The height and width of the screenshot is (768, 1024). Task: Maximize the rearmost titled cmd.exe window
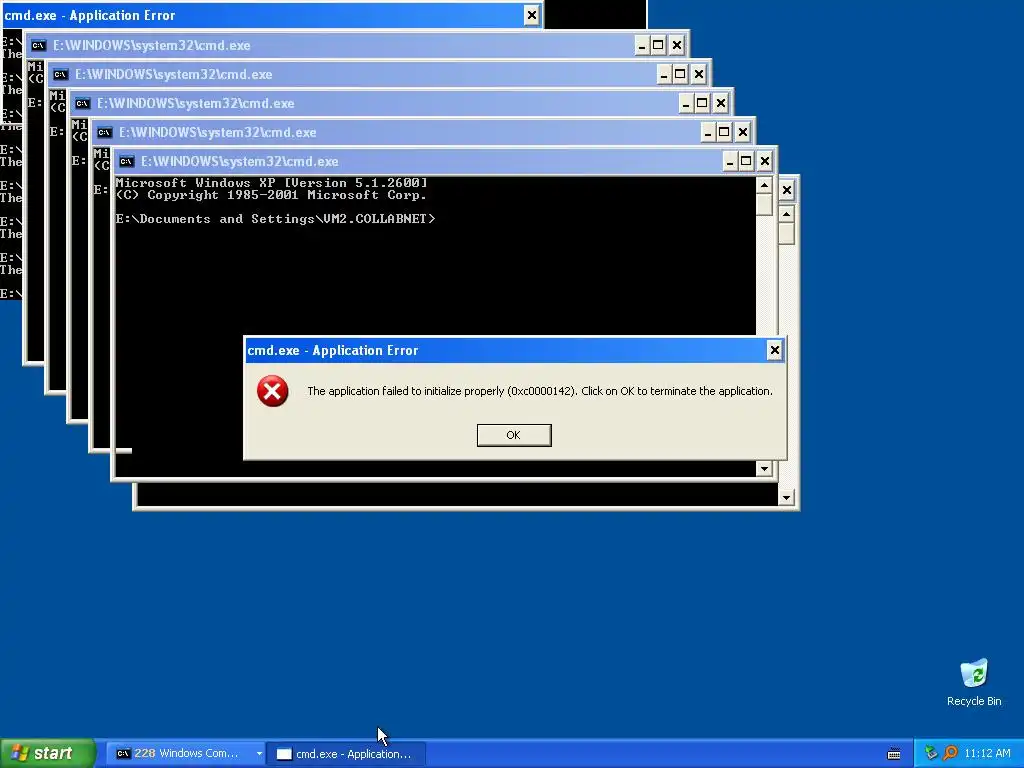658,45
